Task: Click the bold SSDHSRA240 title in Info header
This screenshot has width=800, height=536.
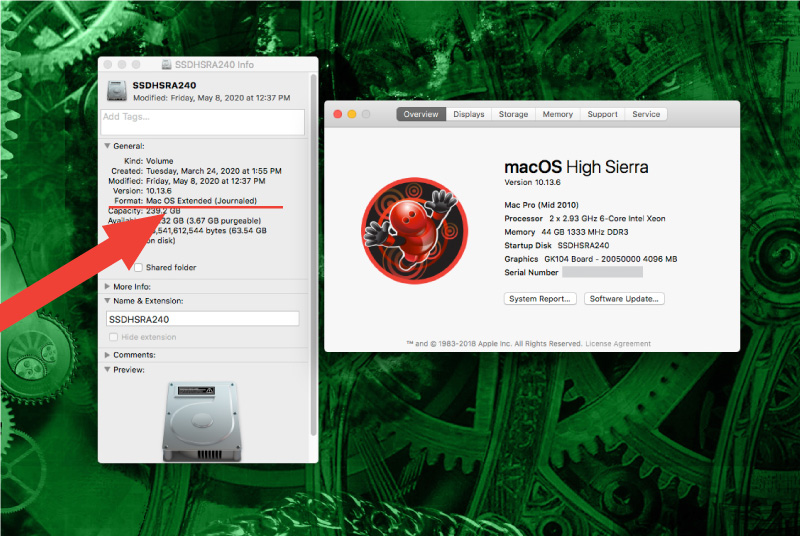Action: [x=164, y=85]
